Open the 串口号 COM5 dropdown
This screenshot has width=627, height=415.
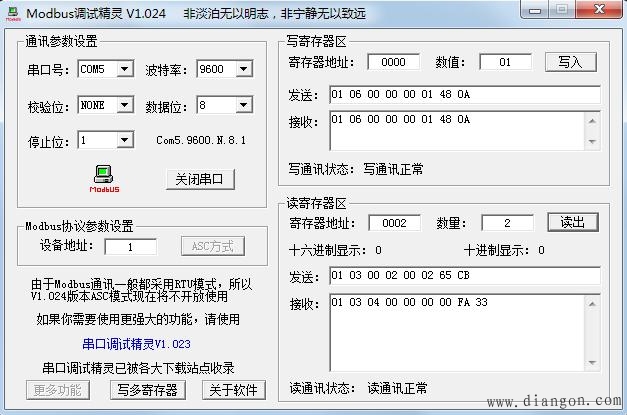click(x=125, y=69)
